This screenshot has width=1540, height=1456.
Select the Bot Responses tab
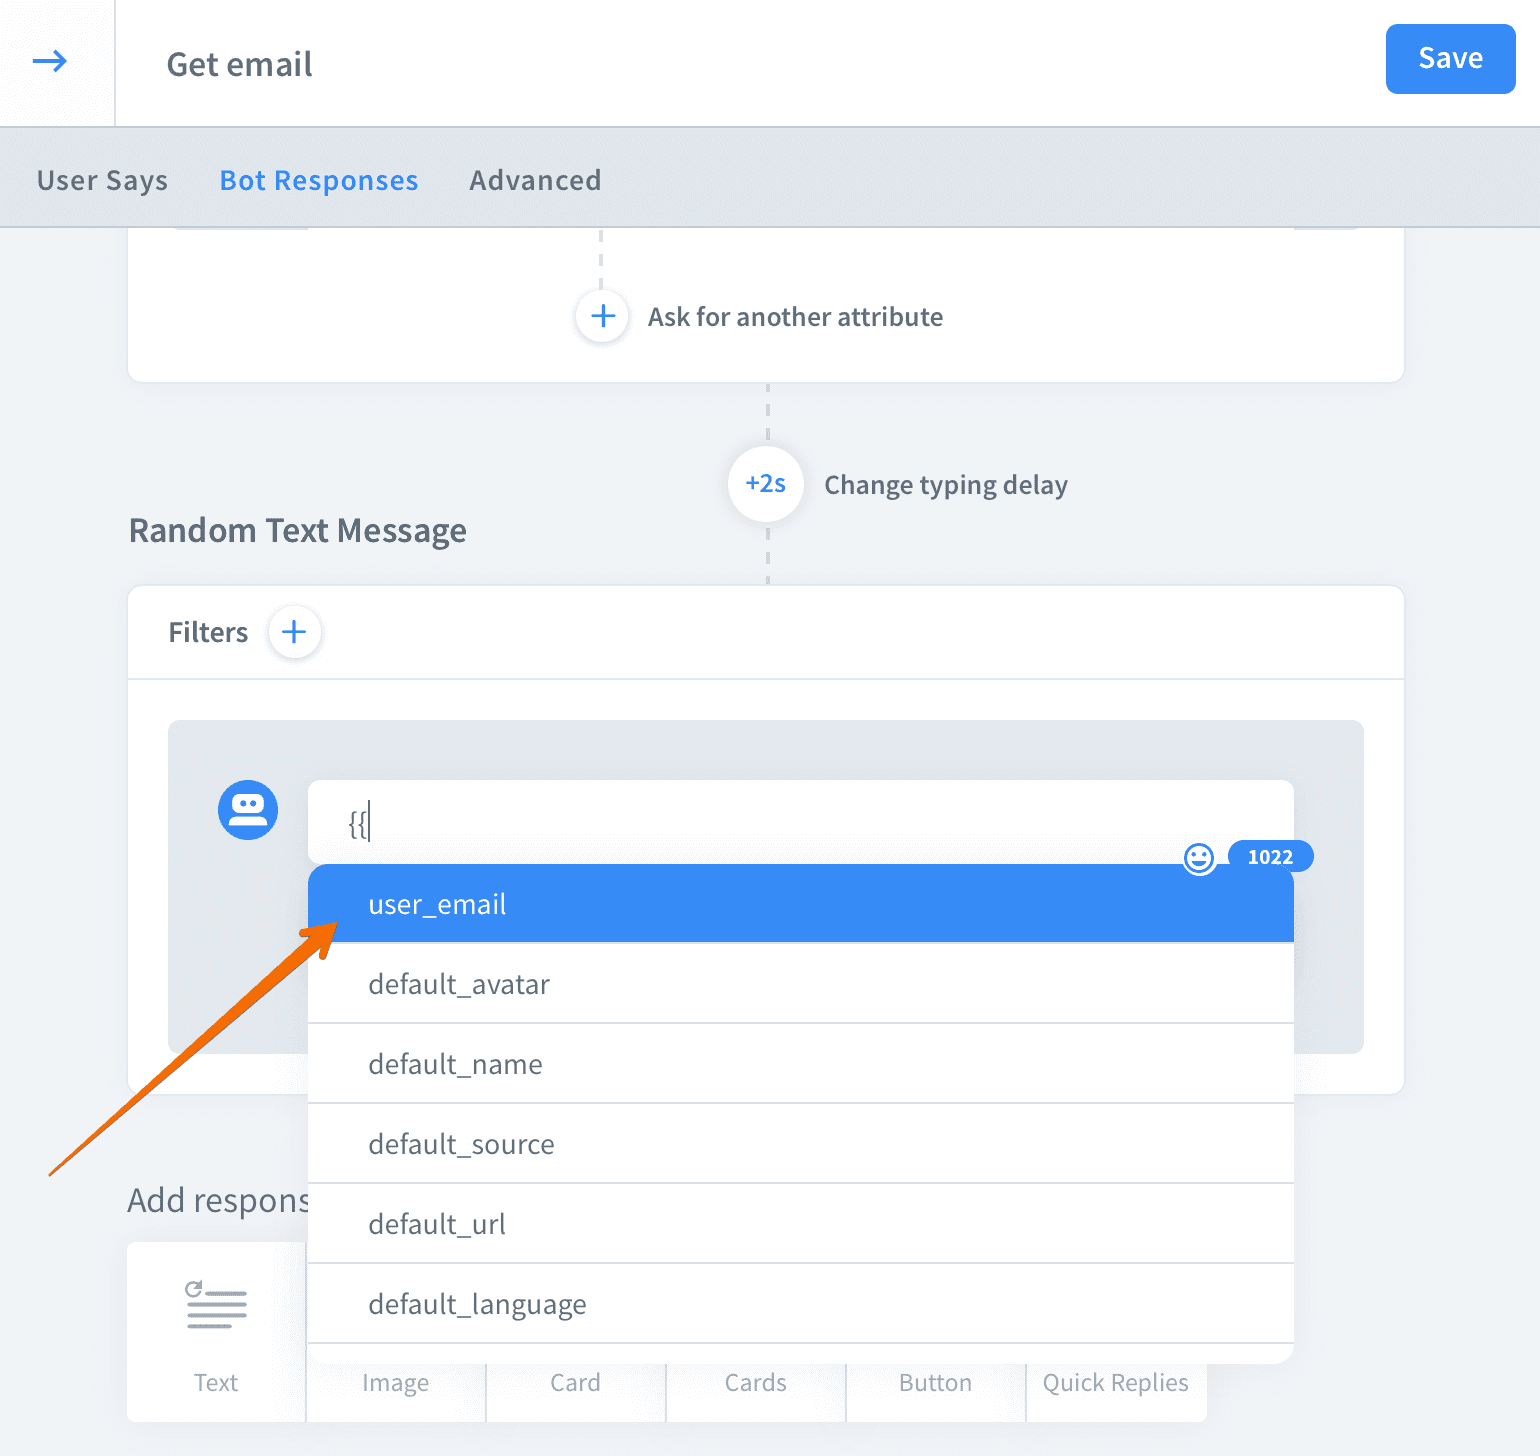pos(319,180)
